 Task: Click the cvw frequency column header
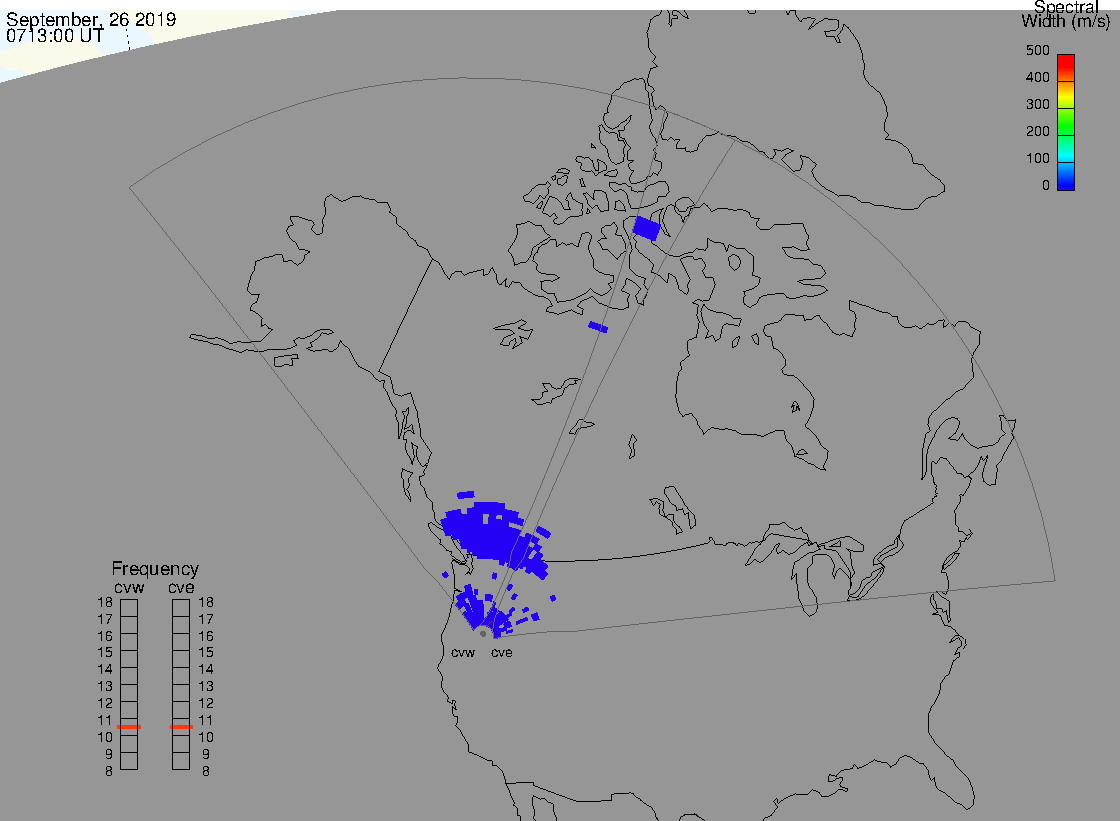point(129,588)
